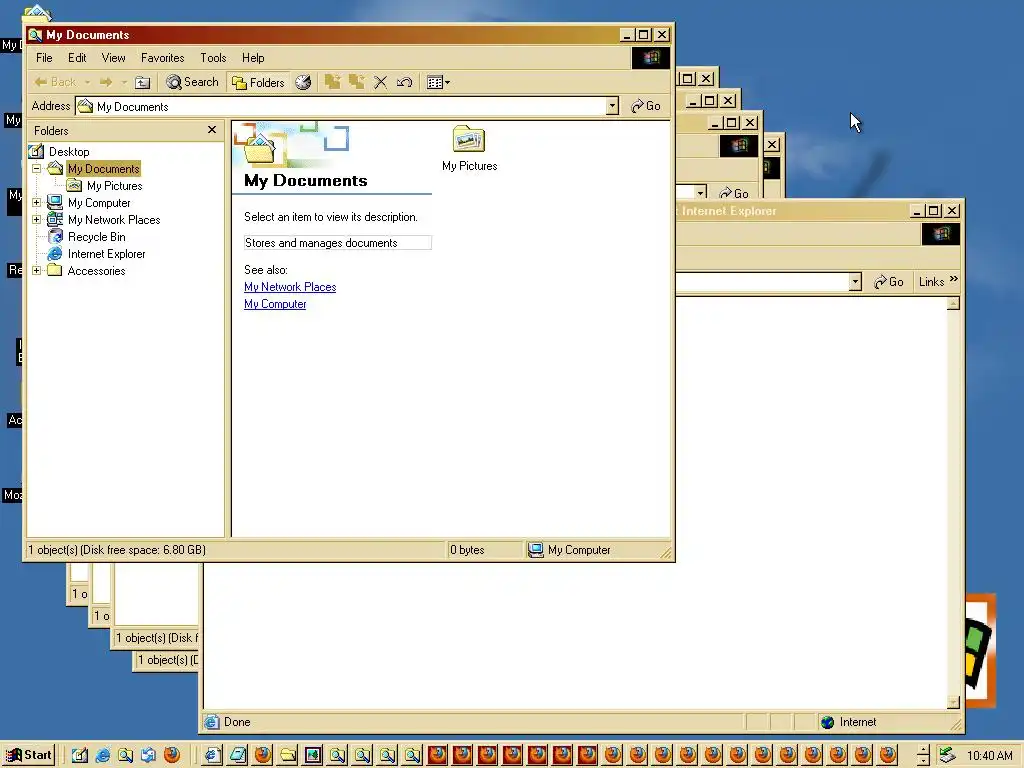
Task: Open the Views dropdown arrow
Action: pos(447,82)
